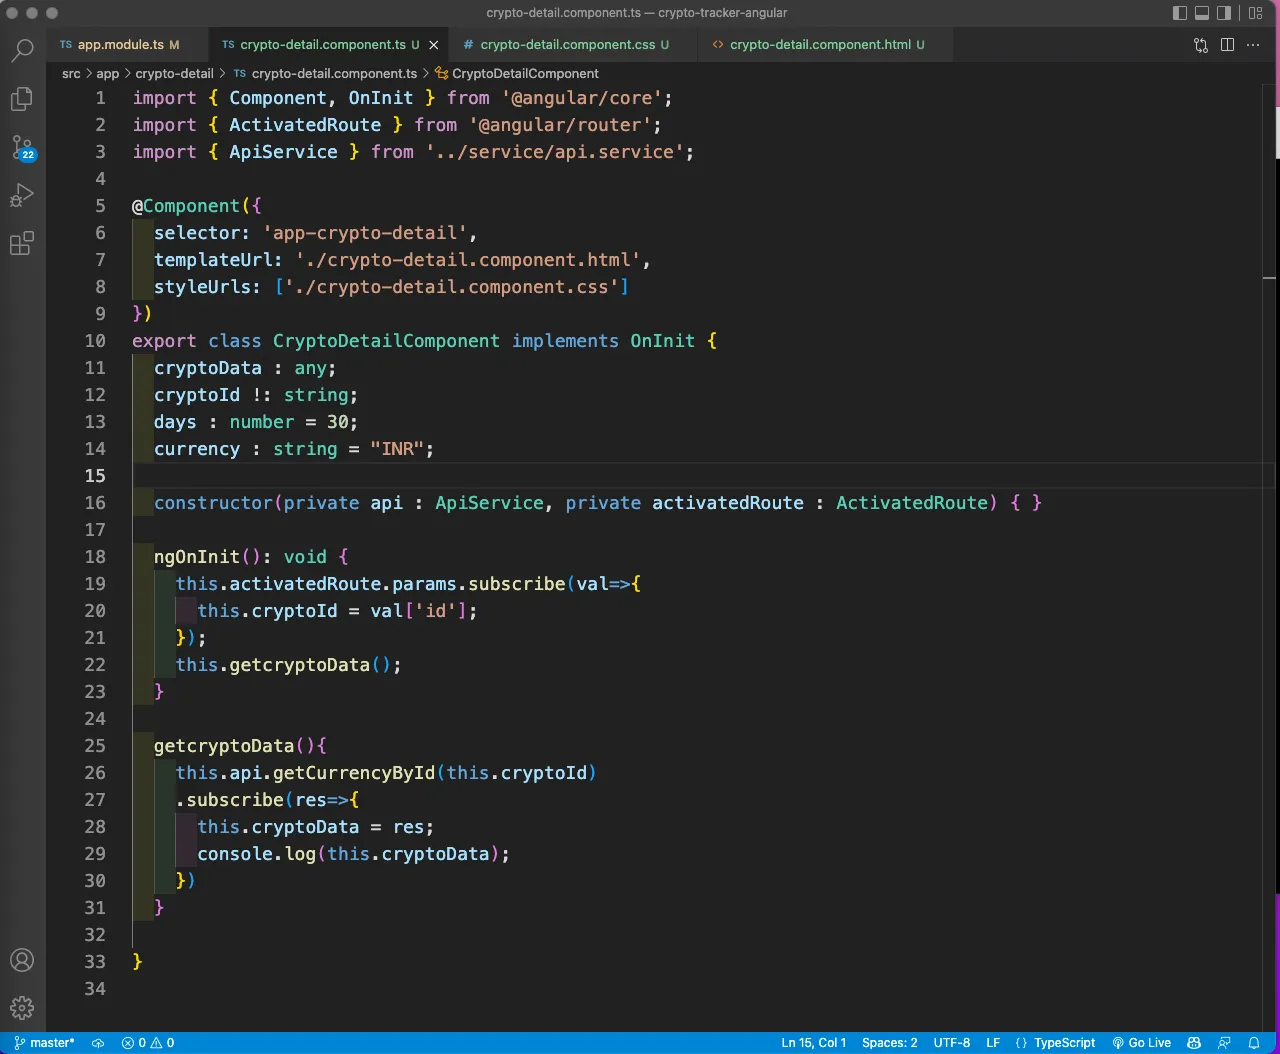
Task: Toggle the bottom panel
Action: (1202, 13)
